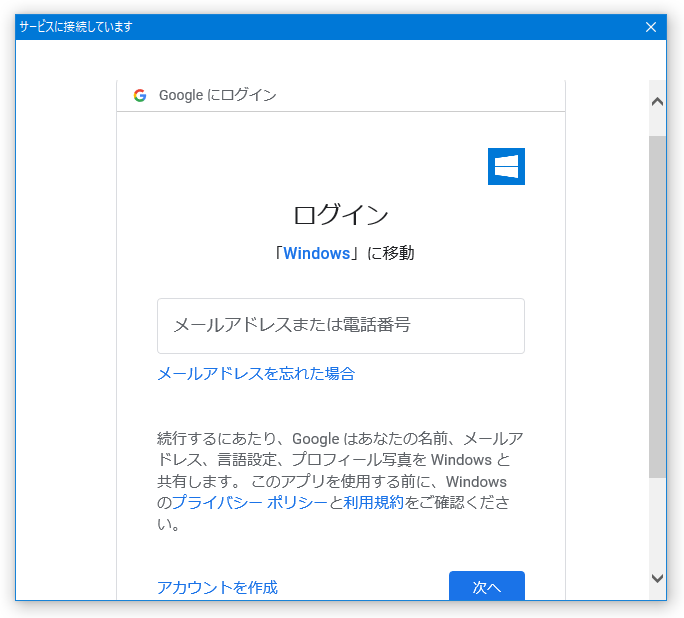Close the サービスに接続しています dialog
The height and width of the screenshot is (618, 684).
pyautogui.click(x=651, y=27)
